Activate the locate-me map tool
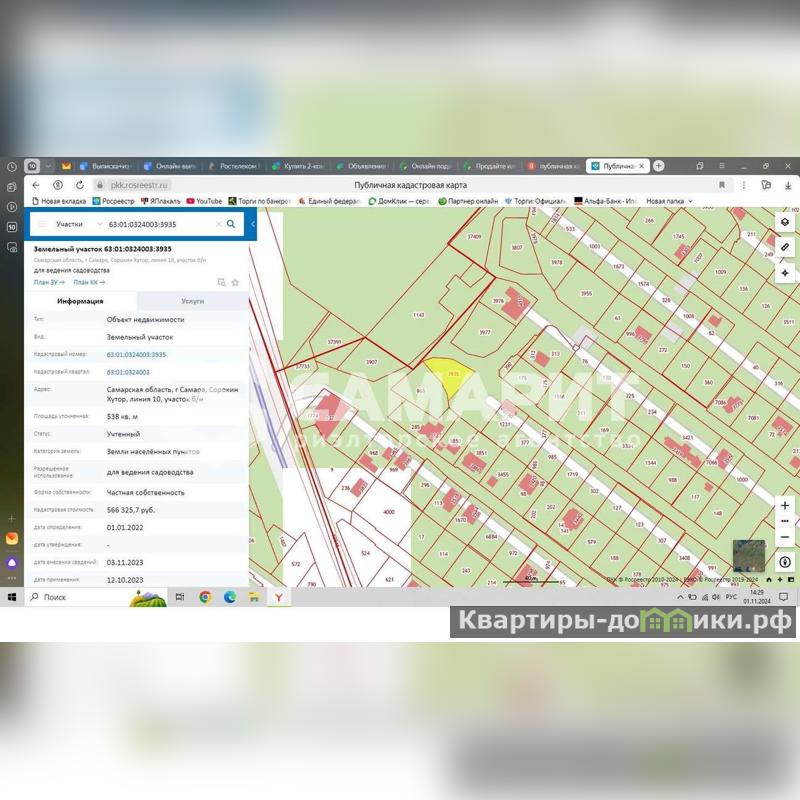 [x=785, y=272]
